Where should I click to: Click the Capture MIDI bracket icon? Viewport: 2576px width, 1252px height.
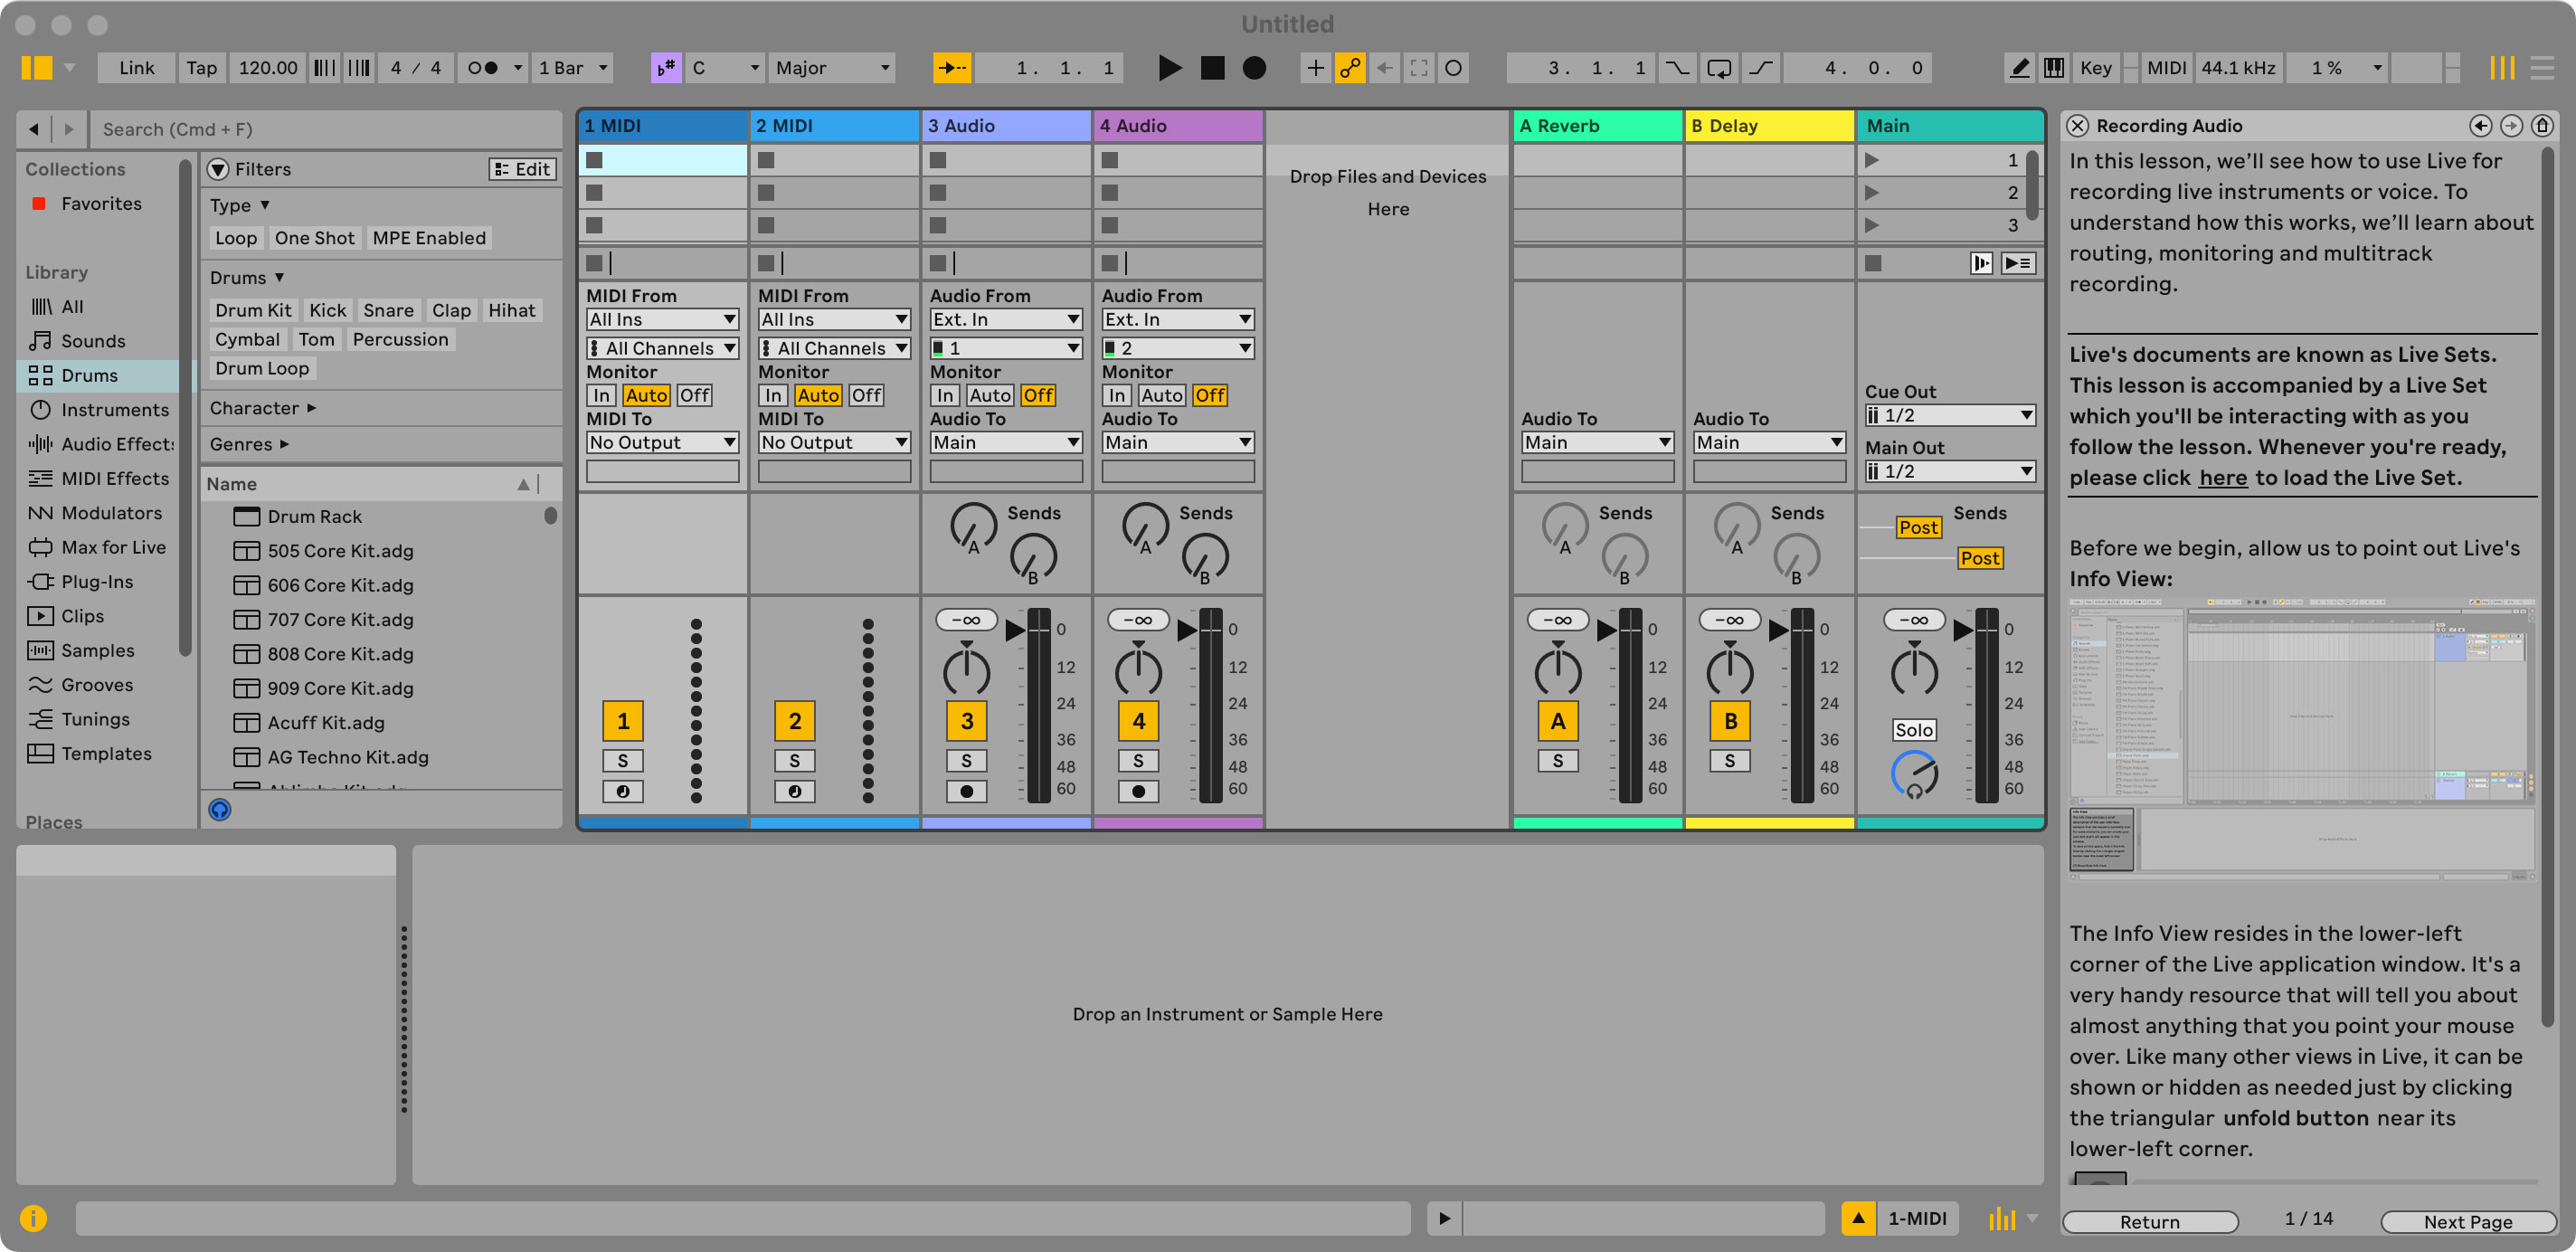tap(1419, 68)
